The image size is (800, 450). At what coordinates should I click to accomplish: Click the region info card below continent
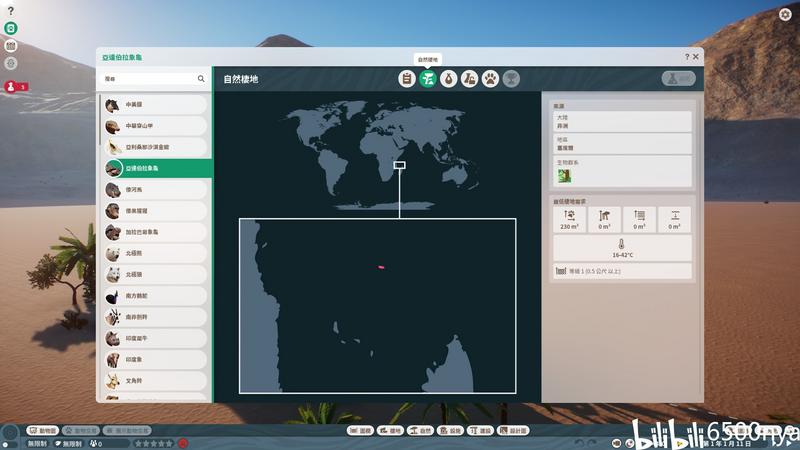click(x=622, y=144)
